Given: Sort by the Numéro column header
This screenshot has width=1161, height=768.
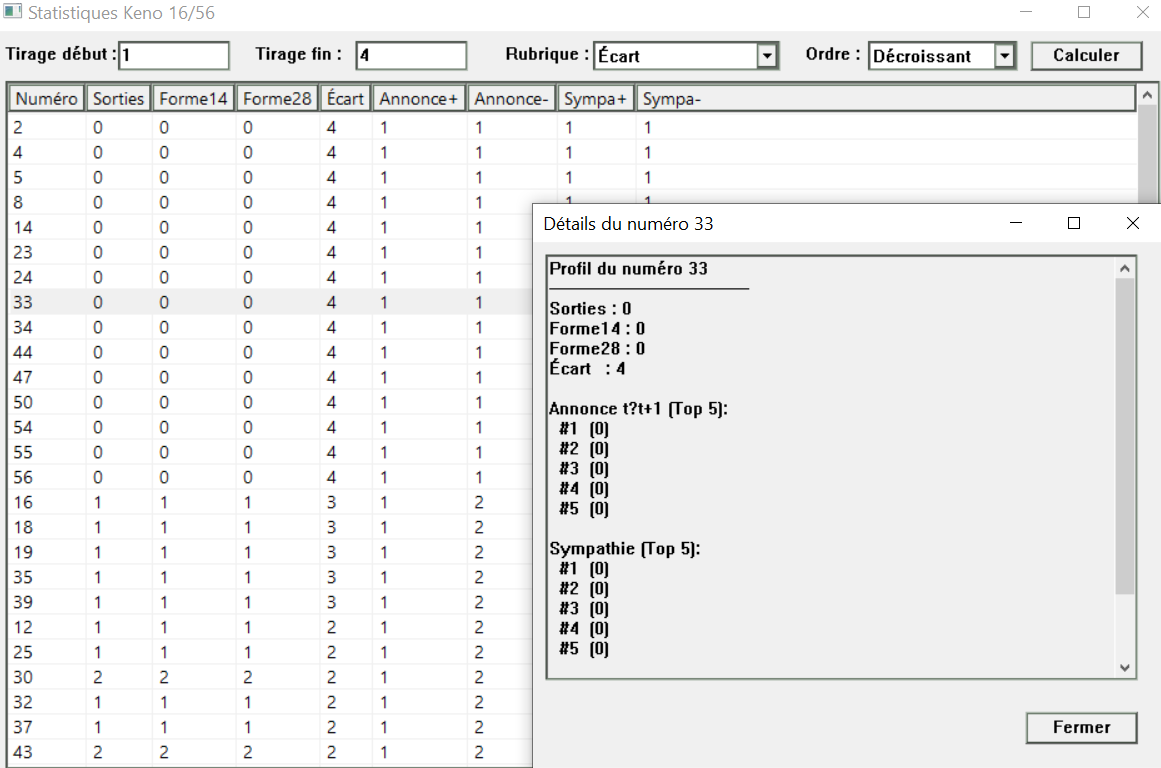Looking at the screenshot, I should 45,97.
